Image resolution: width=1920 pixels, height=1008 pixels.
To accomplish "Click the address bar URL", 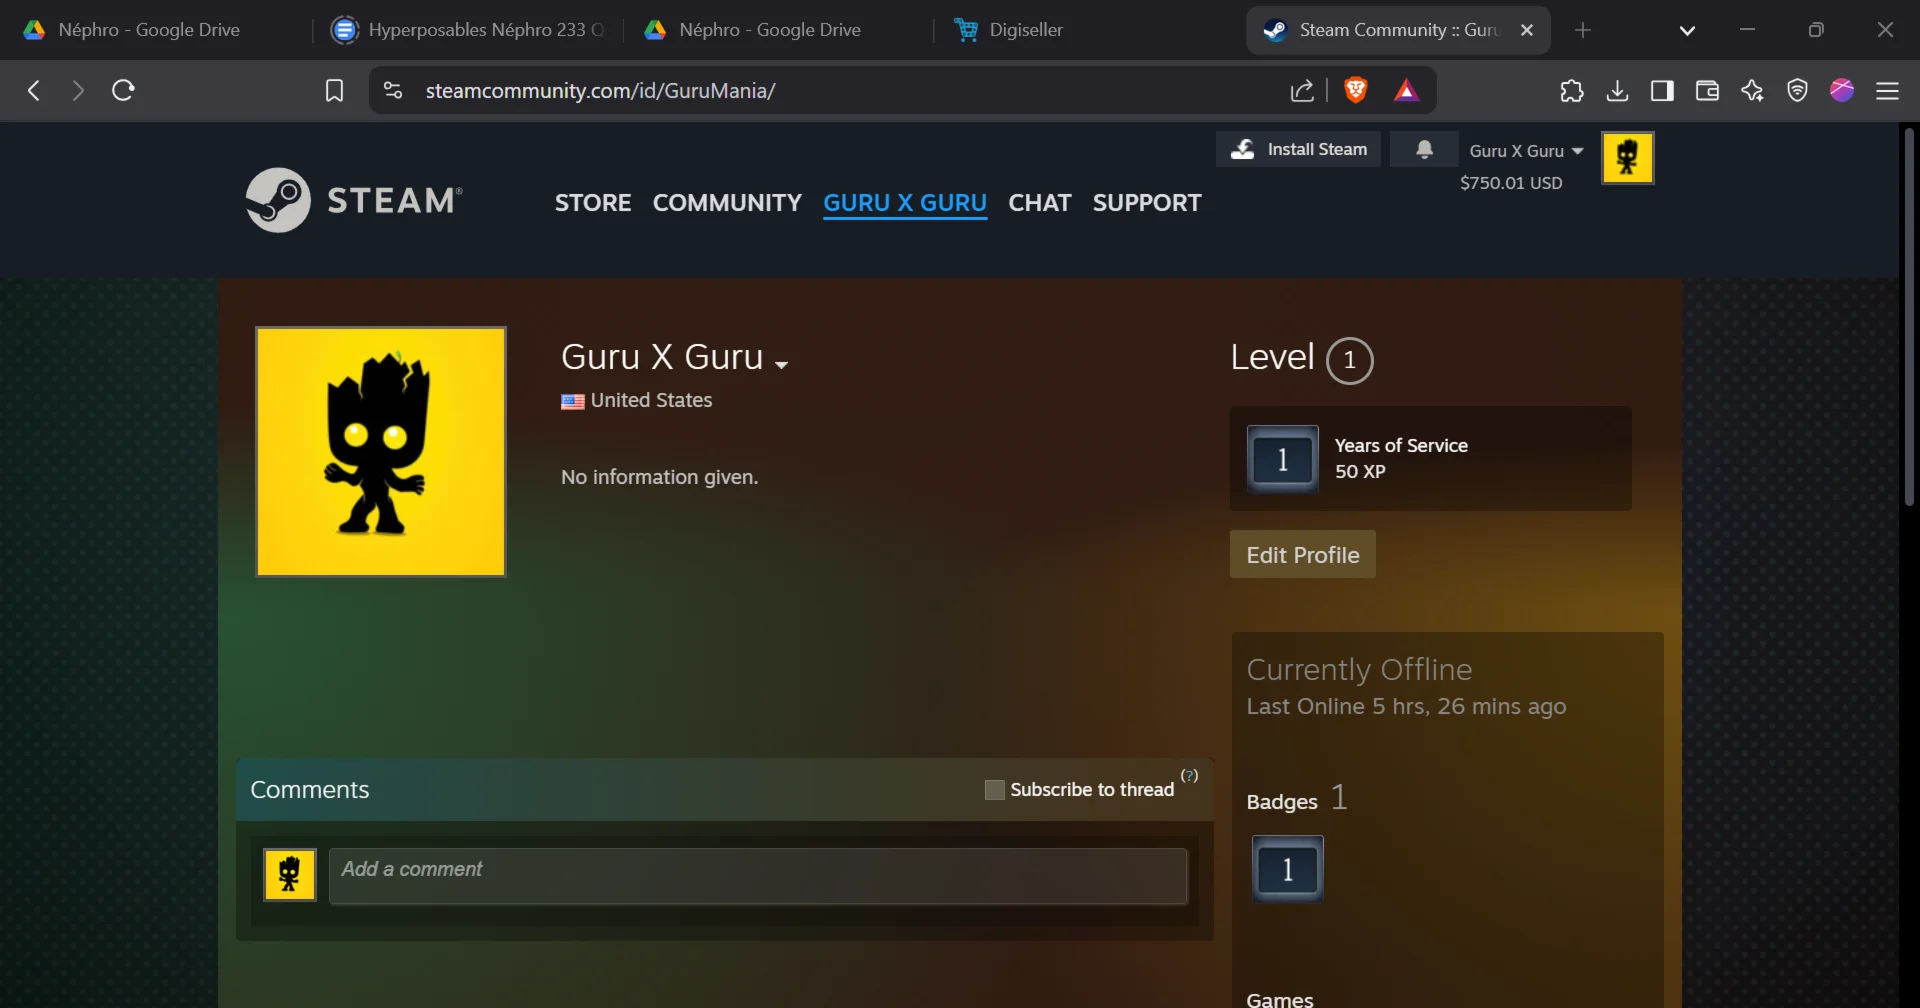I will coord(600,91).
